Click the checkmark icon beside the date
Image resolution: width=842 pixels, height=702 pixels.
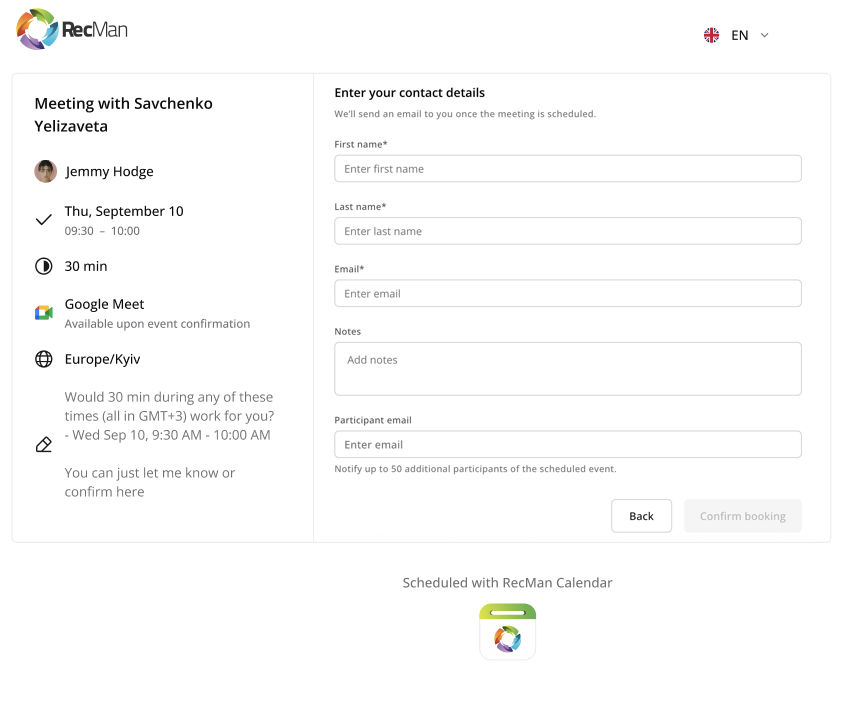point(44,220)
